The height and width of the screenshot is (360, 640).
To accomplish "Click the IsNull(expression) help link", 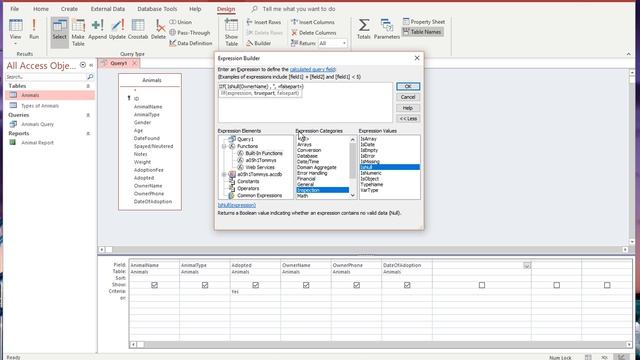I will pyautogui.click(x=237, y=205).
